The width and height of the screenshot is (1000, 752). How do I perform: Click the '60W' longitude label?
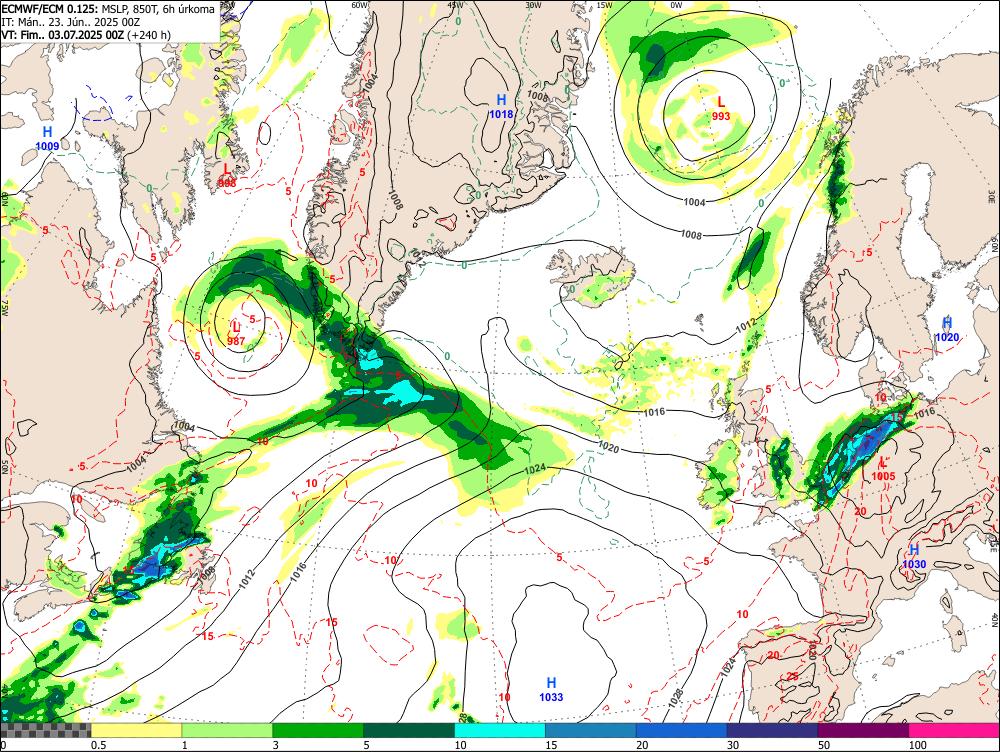point(360,4)
